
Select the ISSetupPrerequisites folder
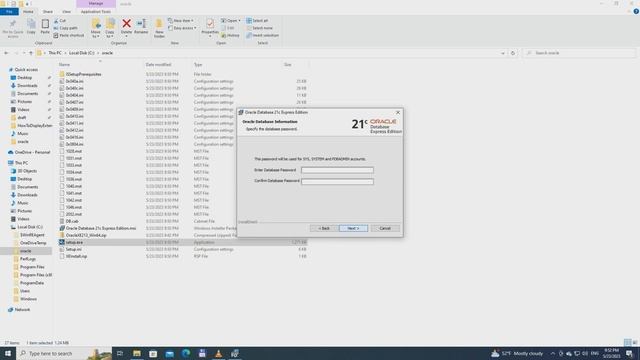(84, 74)
